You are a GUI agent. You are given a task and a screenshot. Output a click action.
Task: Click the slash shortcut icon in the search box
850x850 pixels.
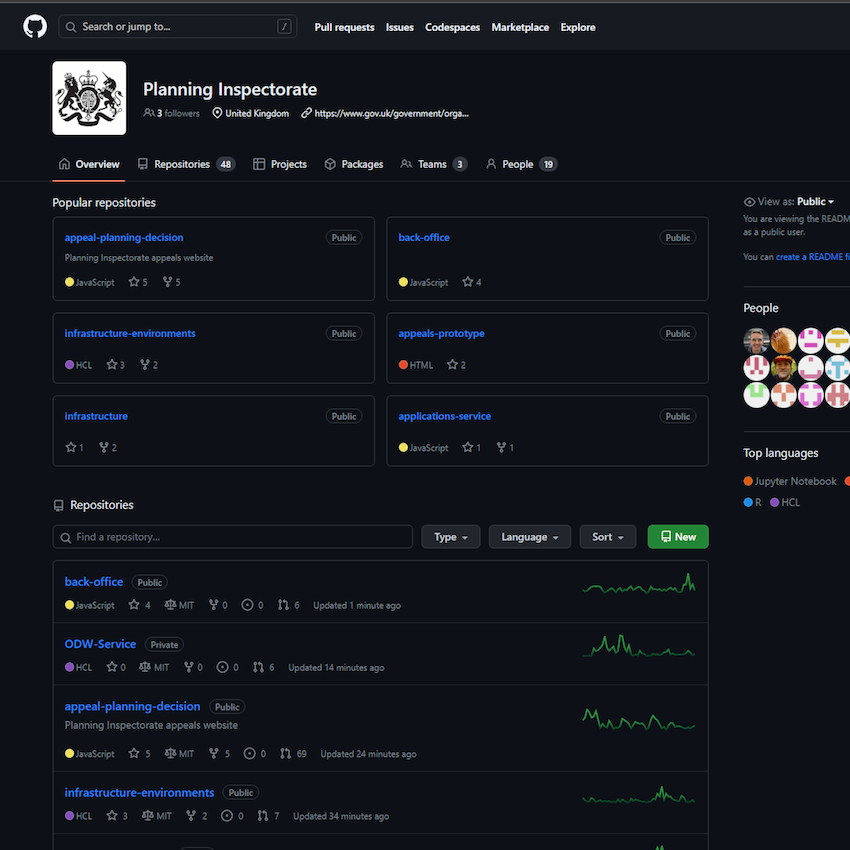[284, 27]
